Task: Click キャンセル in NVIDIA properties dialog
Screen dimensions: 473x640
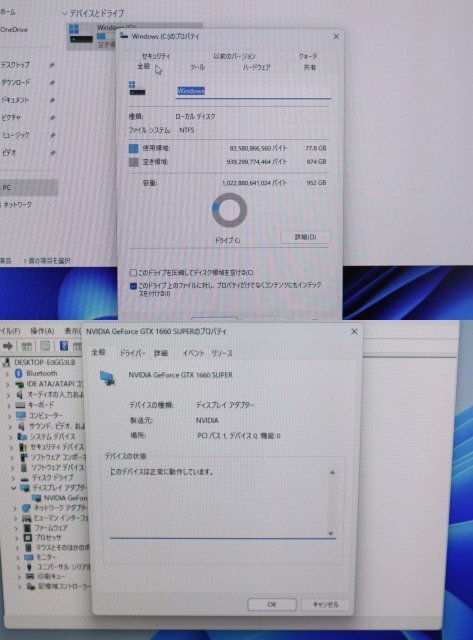Action: (326, 604)
